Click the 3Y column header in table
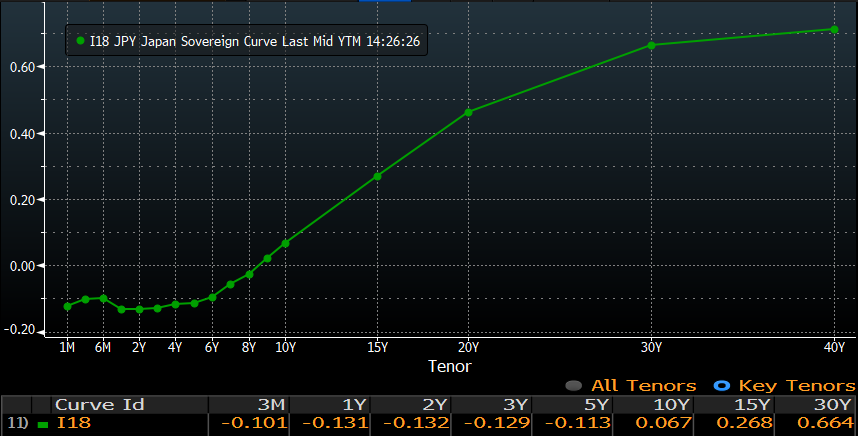 [515, 405]
